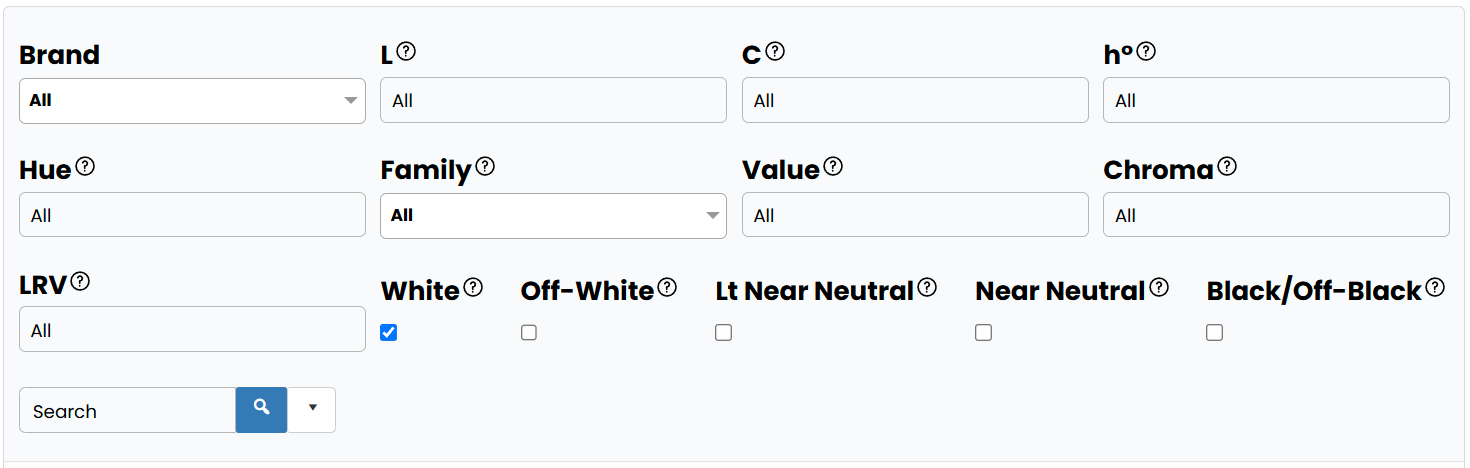Open the Brand dropdown
The height and width of the screenshot is (468, 1470).
192,101
